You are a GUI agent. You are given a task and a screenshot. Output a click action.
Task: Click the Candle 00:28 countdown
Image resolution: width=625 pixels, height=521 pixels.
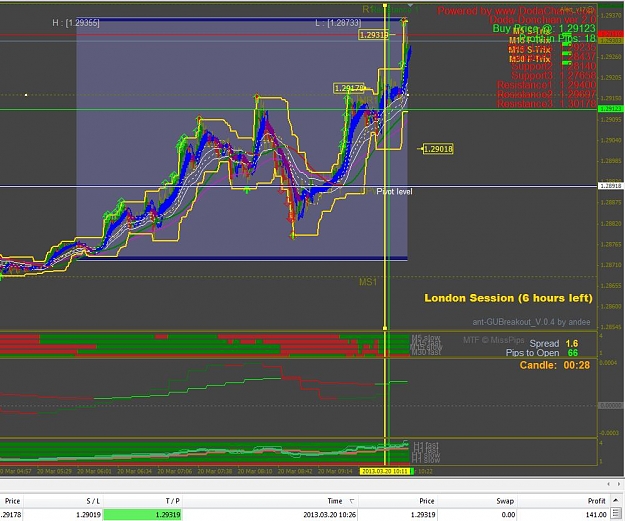point(554,365)
